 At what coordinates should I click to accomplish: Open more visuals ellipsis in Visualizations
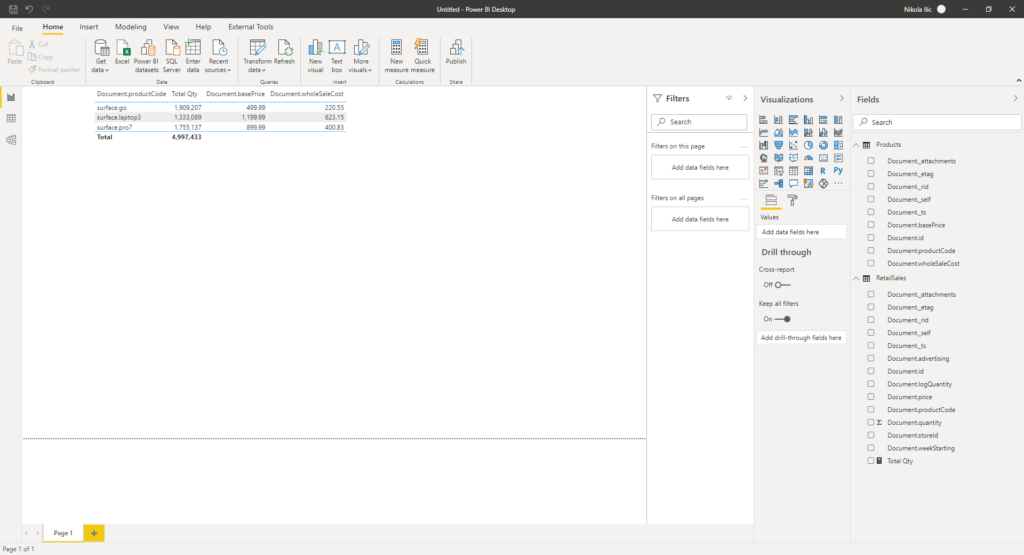(839, 183)
